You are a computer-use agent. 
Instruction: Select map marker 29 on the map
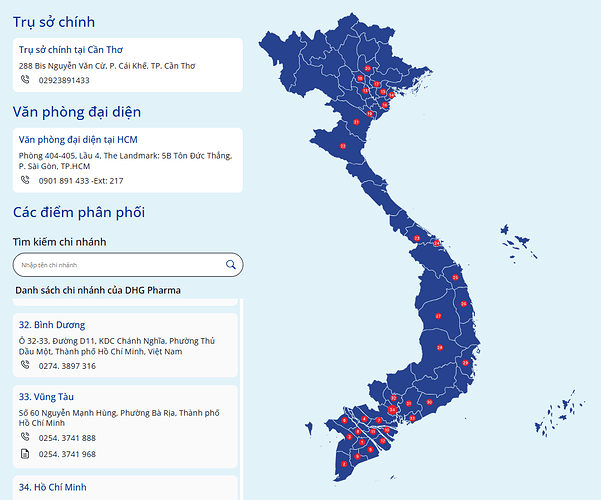(465, 363)
